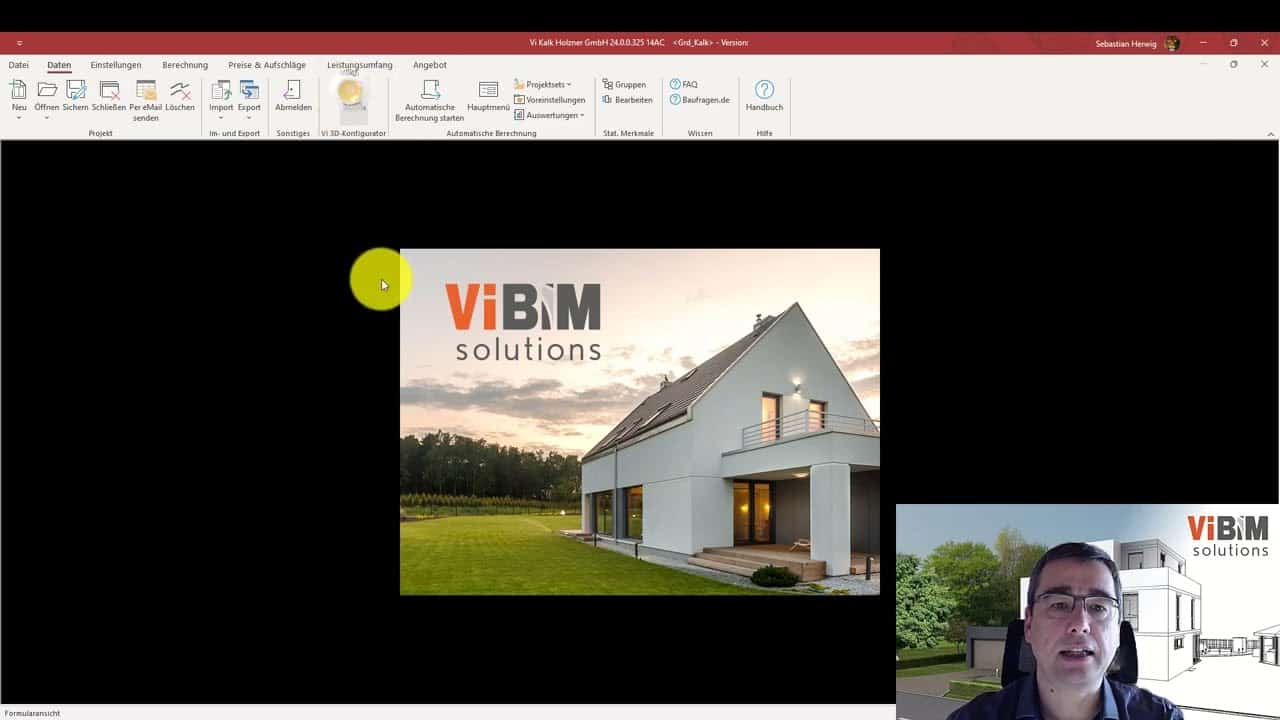Close the project with Schließen
The width and height of the screenshot is (1280, 720).
click(109, 95)
